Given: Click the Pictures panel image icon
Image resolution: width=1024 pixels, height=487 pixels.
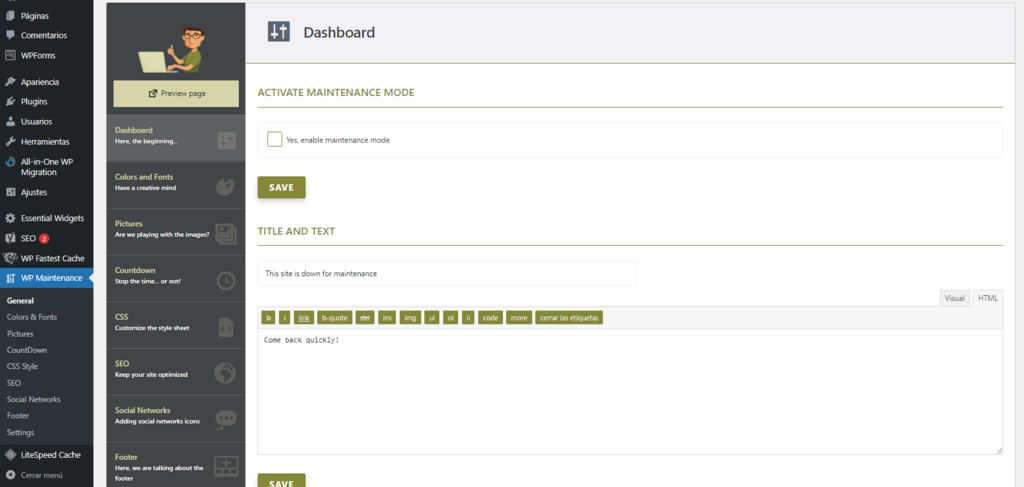Looking at the screenshot, I should pos(226,233).
